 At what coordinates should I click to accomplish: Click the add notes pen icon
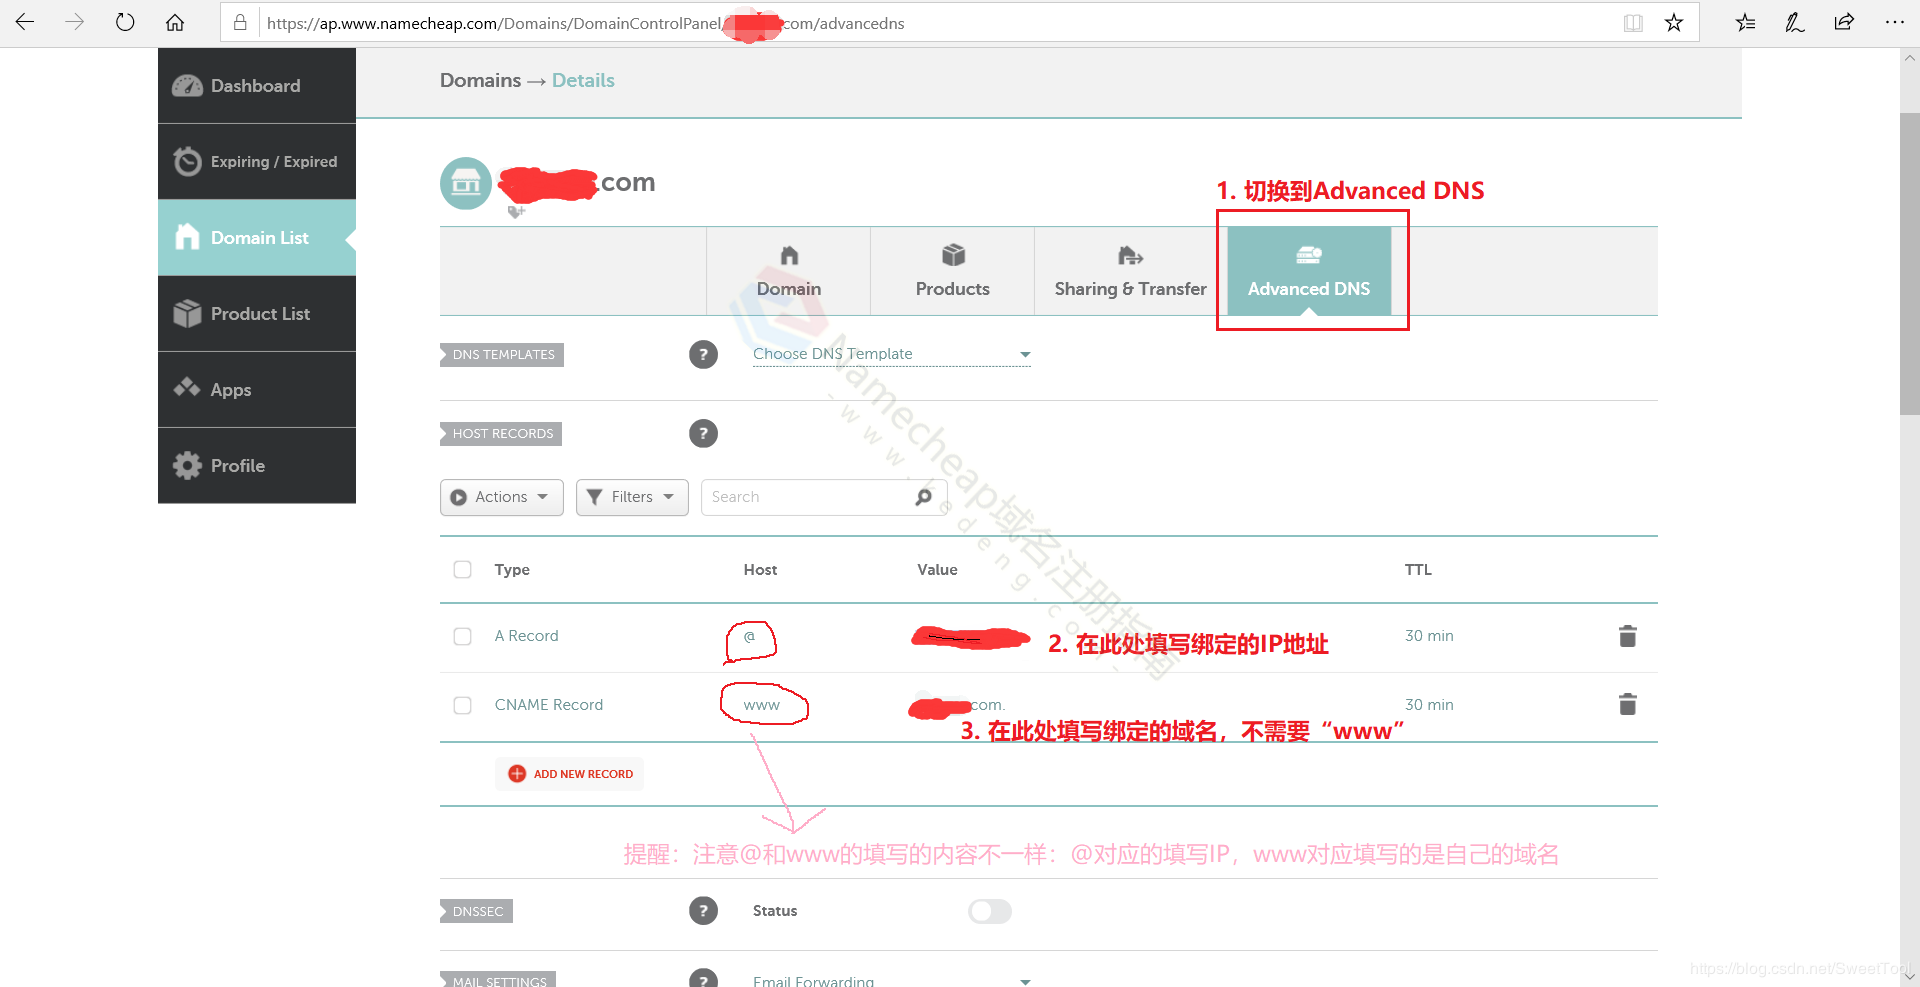[1795, 22]
